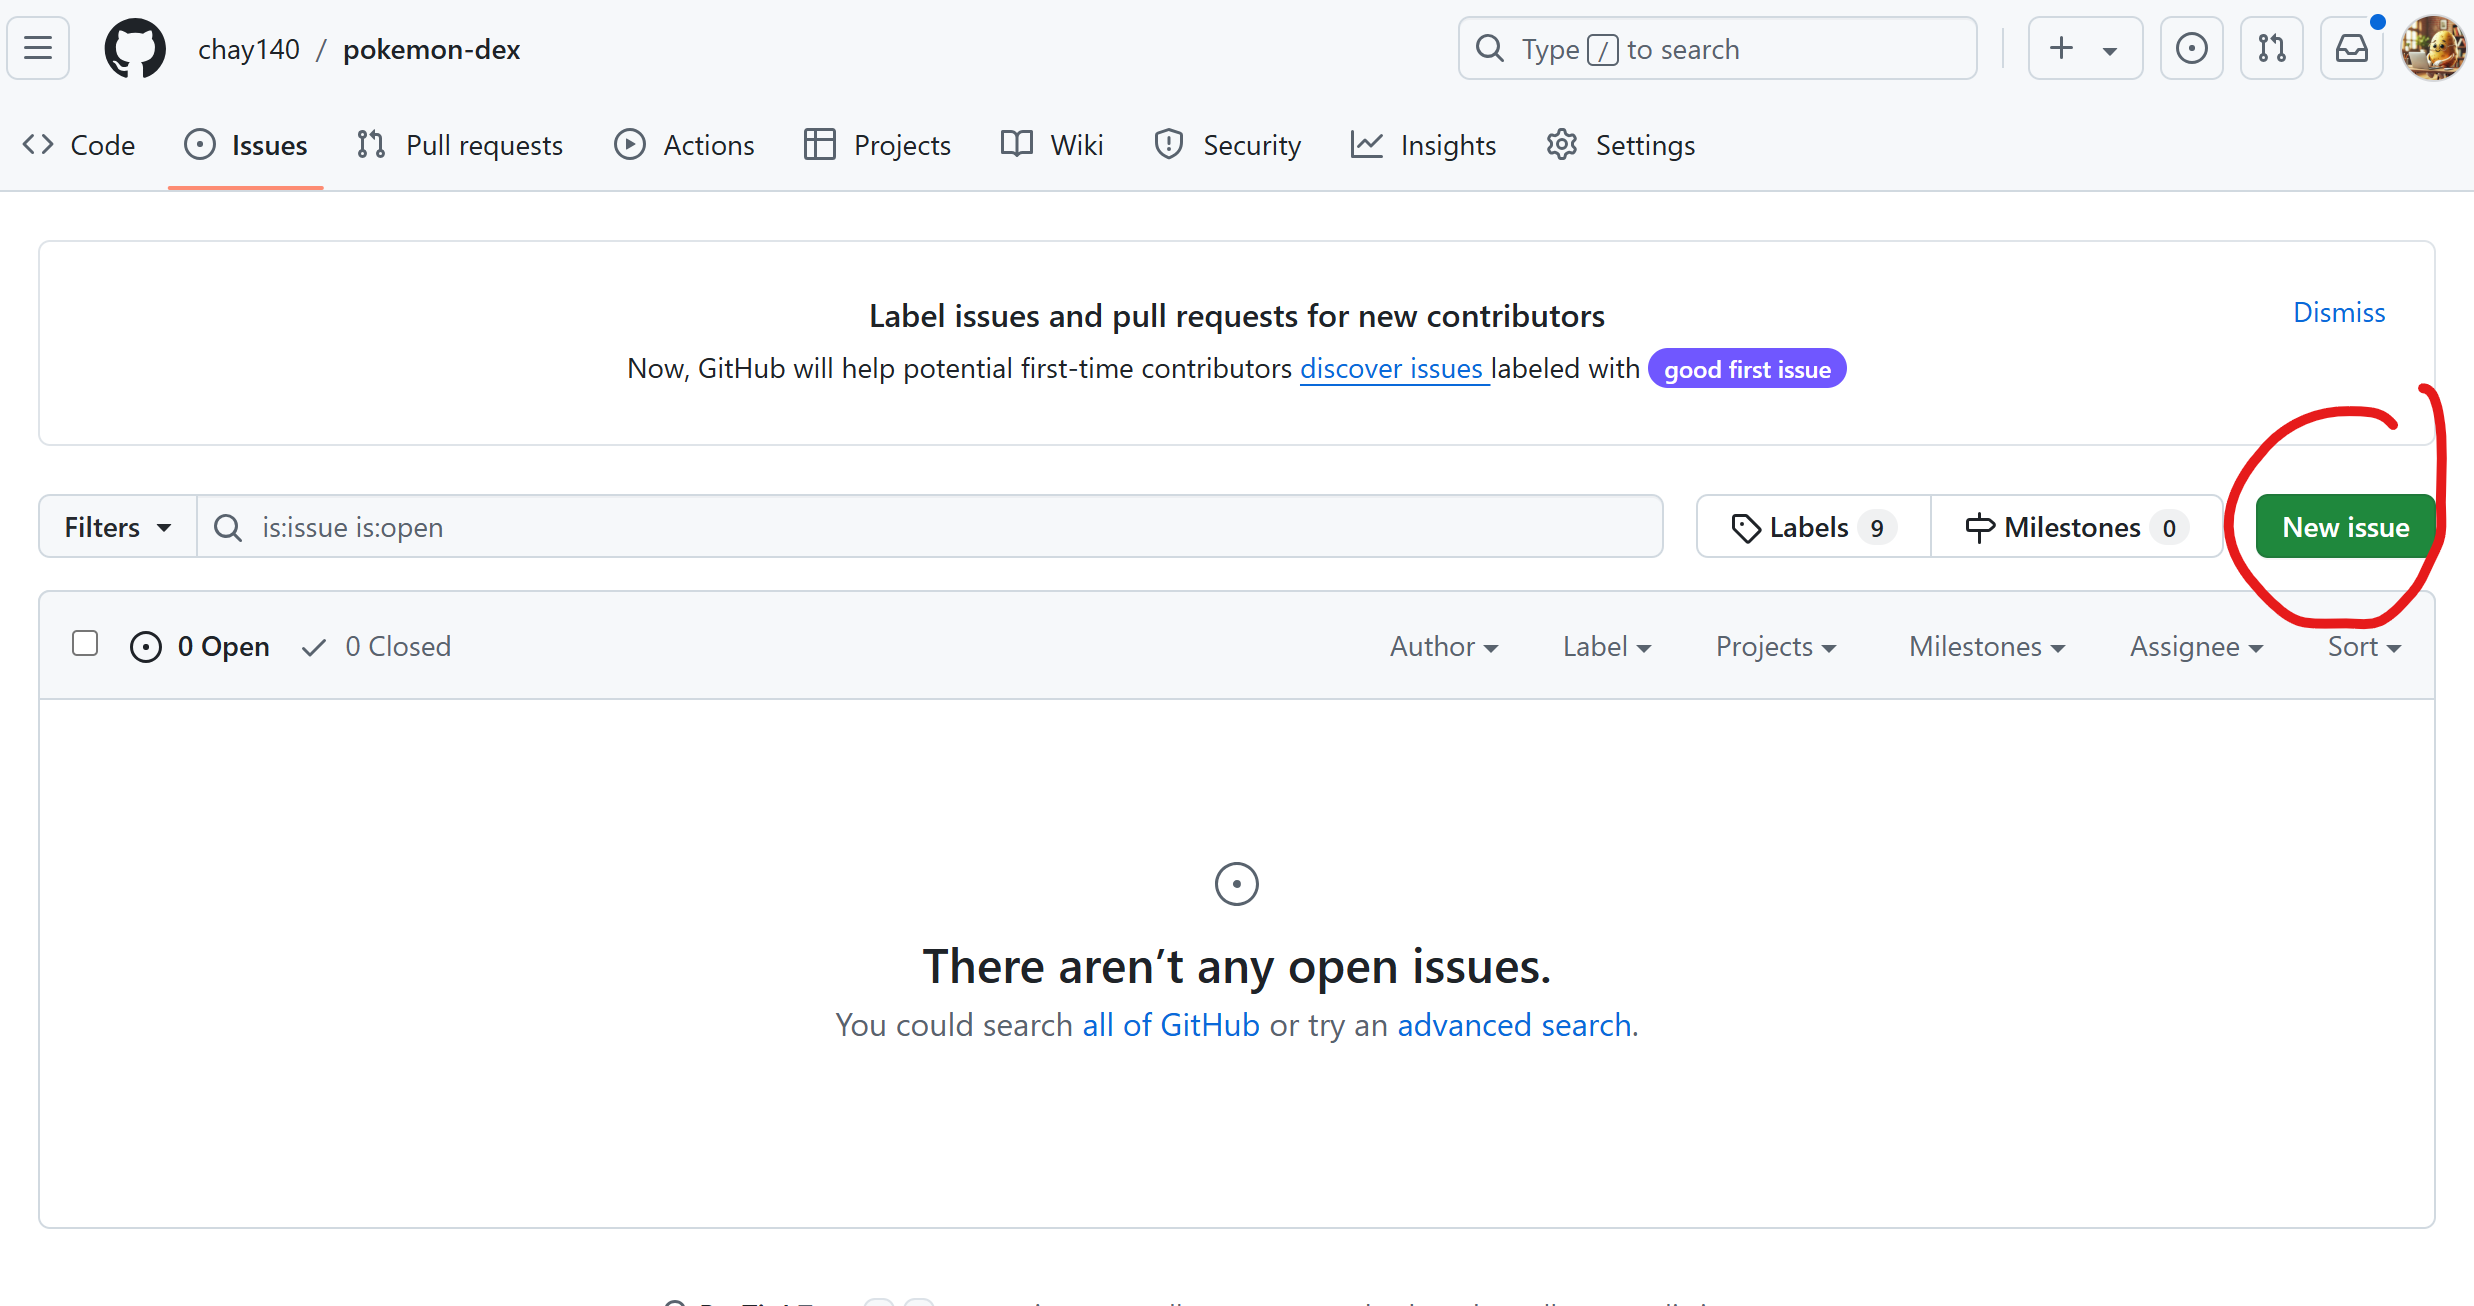Show 0 Closed issues

coord(377,646)
